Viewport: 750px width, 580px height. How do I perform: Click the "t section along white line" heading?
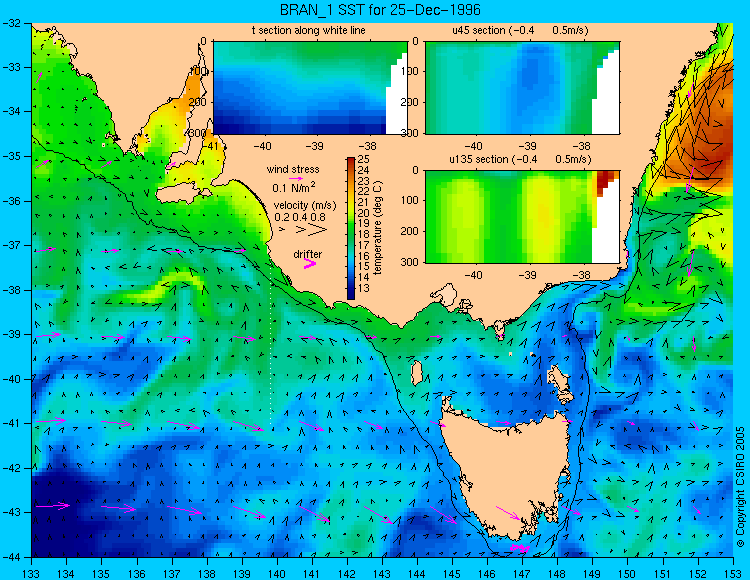(309, 31)
